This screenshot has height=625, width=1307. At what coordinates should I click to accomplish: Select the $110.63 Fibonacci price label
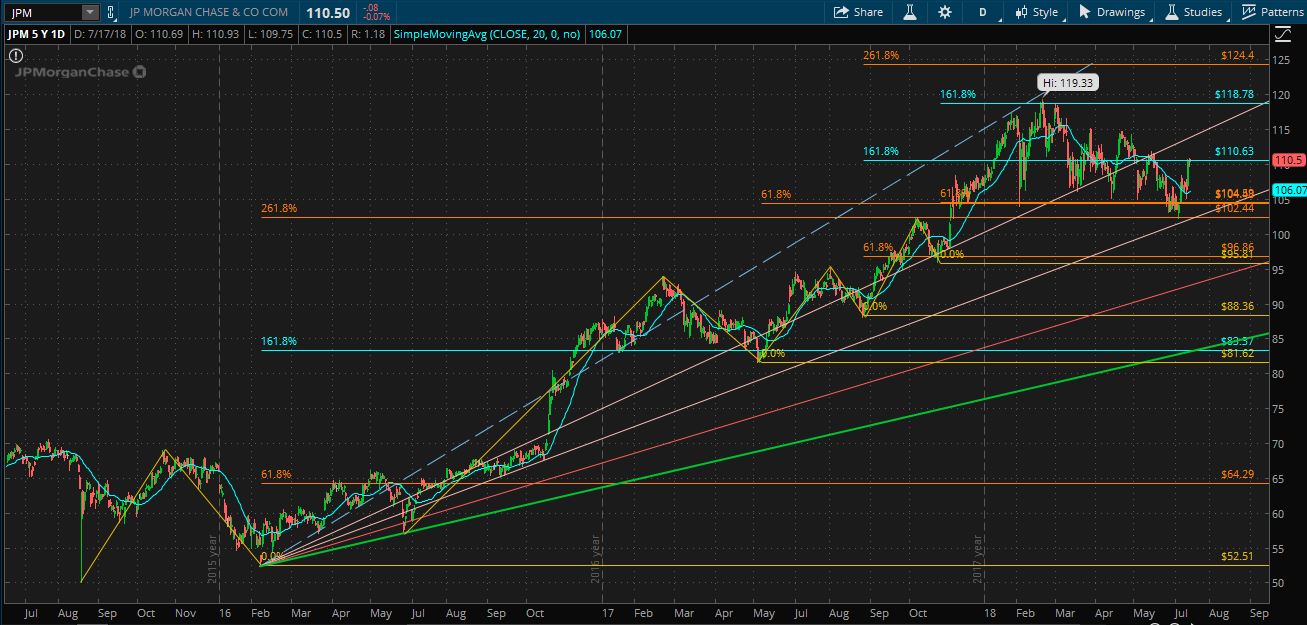coord(1234,152)
